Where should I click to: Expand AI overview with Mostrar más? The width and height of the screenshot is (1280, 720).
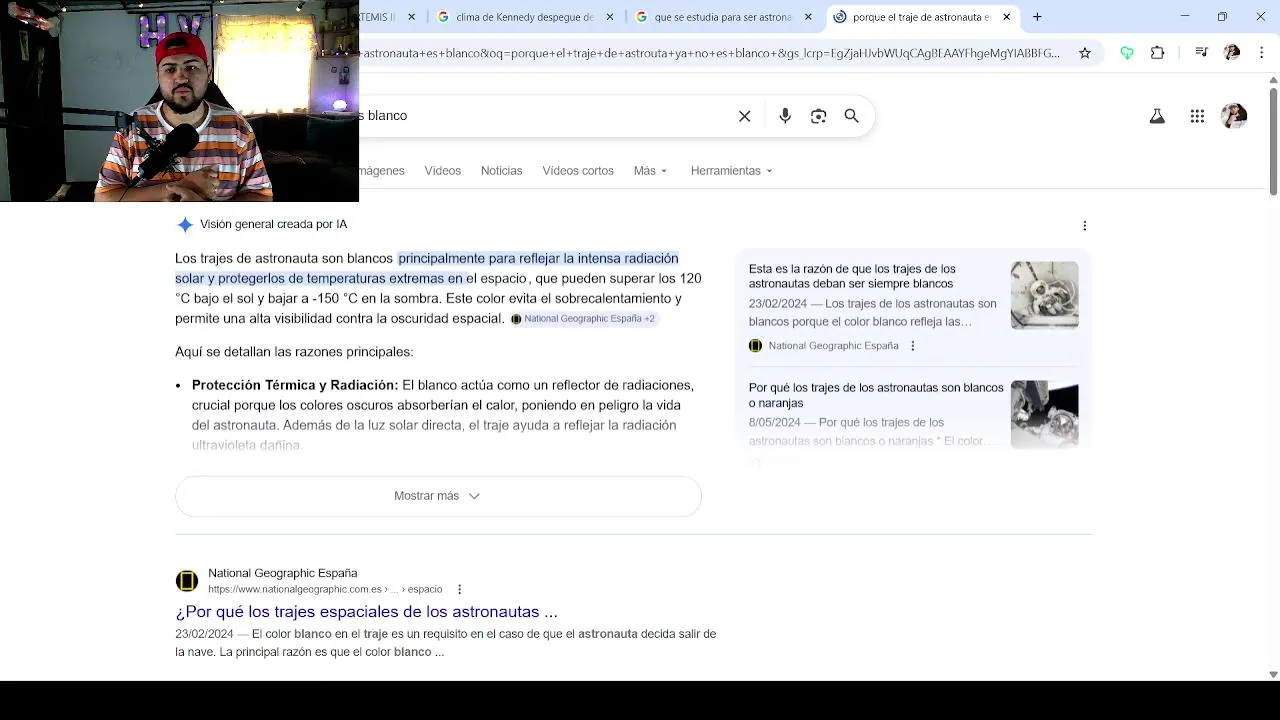coord(438,496)
